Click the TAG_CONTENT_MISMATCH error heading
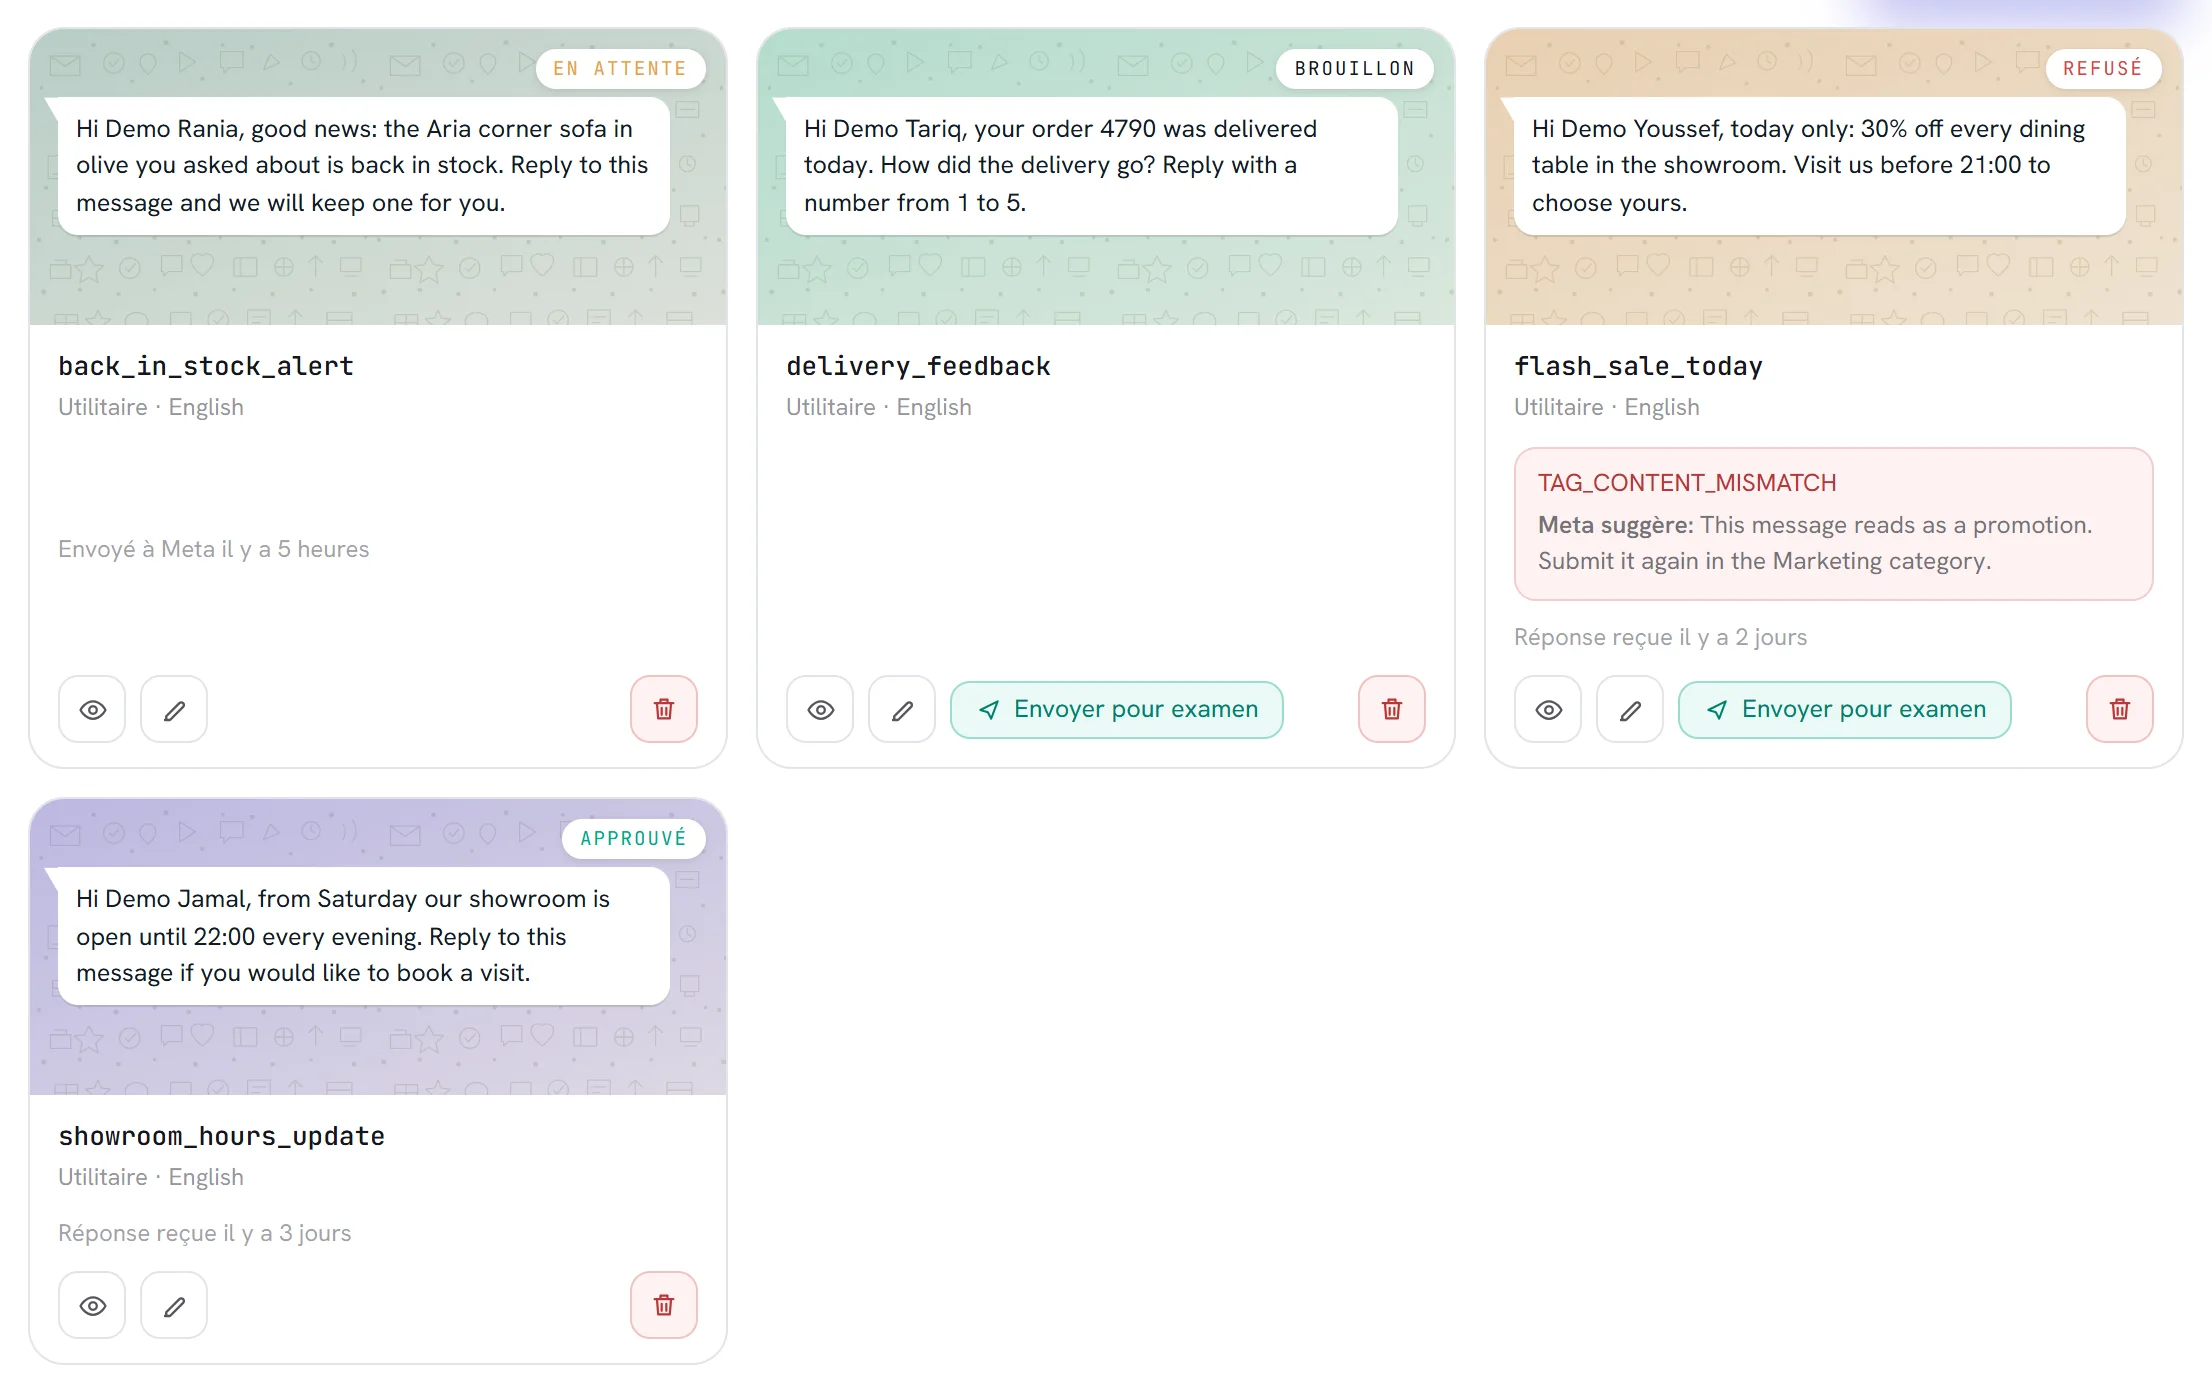Image resolution: width=2212 pixels, height=1392 pixels. point(1687,483)
